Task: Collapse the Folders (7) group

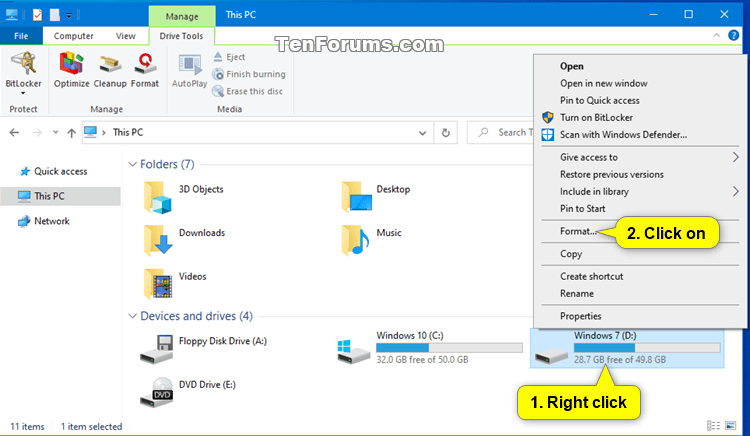Action: [132, 164]
